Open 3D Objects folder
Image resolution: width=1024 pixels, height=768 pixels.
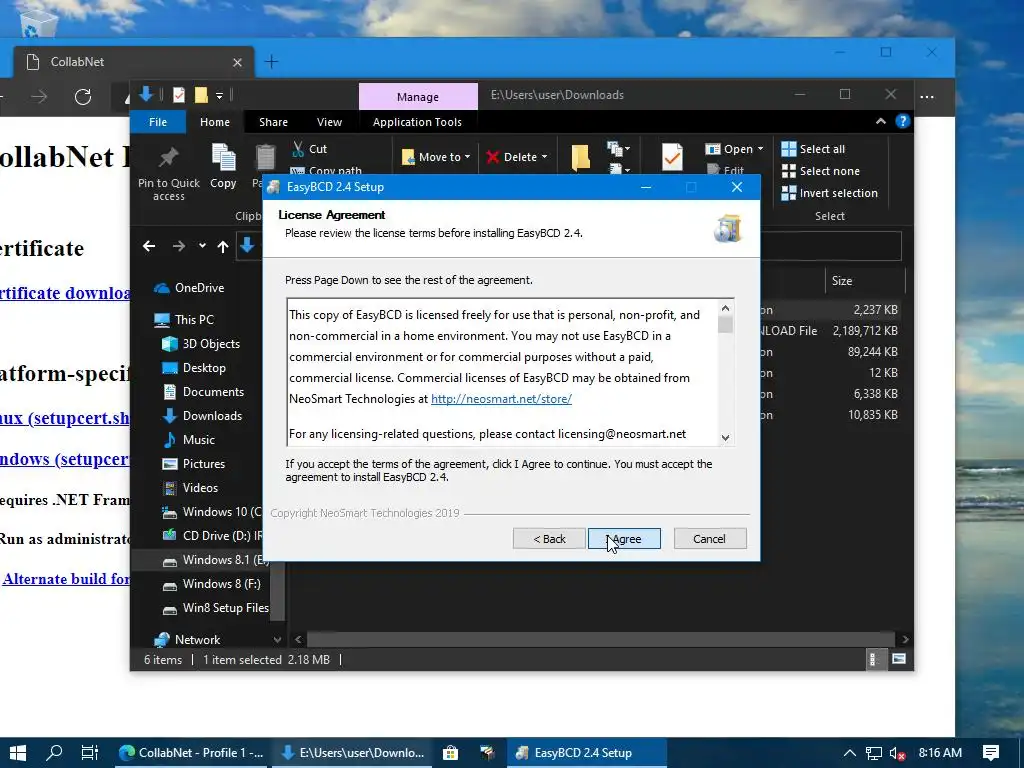coord(201,344)
